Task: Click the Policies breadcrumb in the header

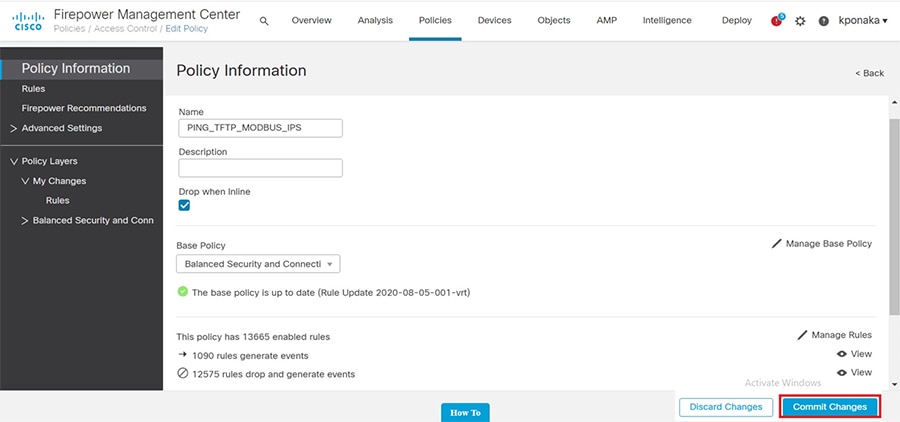Action: click(x=70, y=29)
